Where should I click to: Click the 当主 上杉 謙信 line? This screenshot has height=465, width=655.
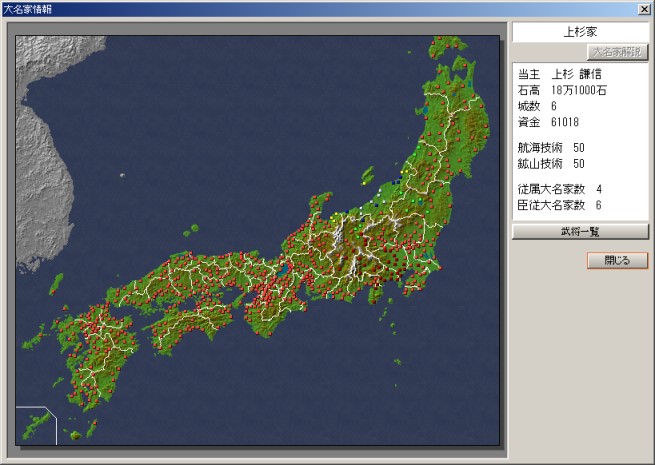[x=560, y=74]
